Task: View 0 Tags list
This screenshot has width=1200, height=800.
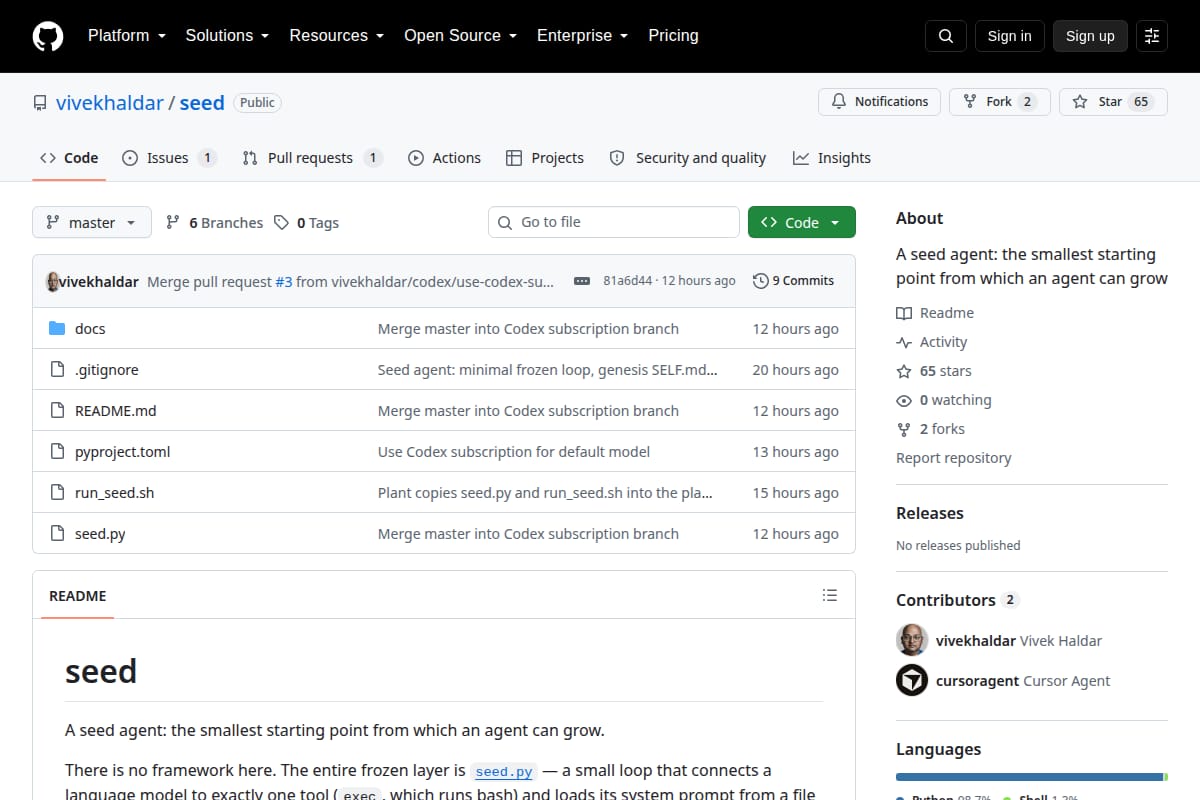Action: (x=307, y=223)
